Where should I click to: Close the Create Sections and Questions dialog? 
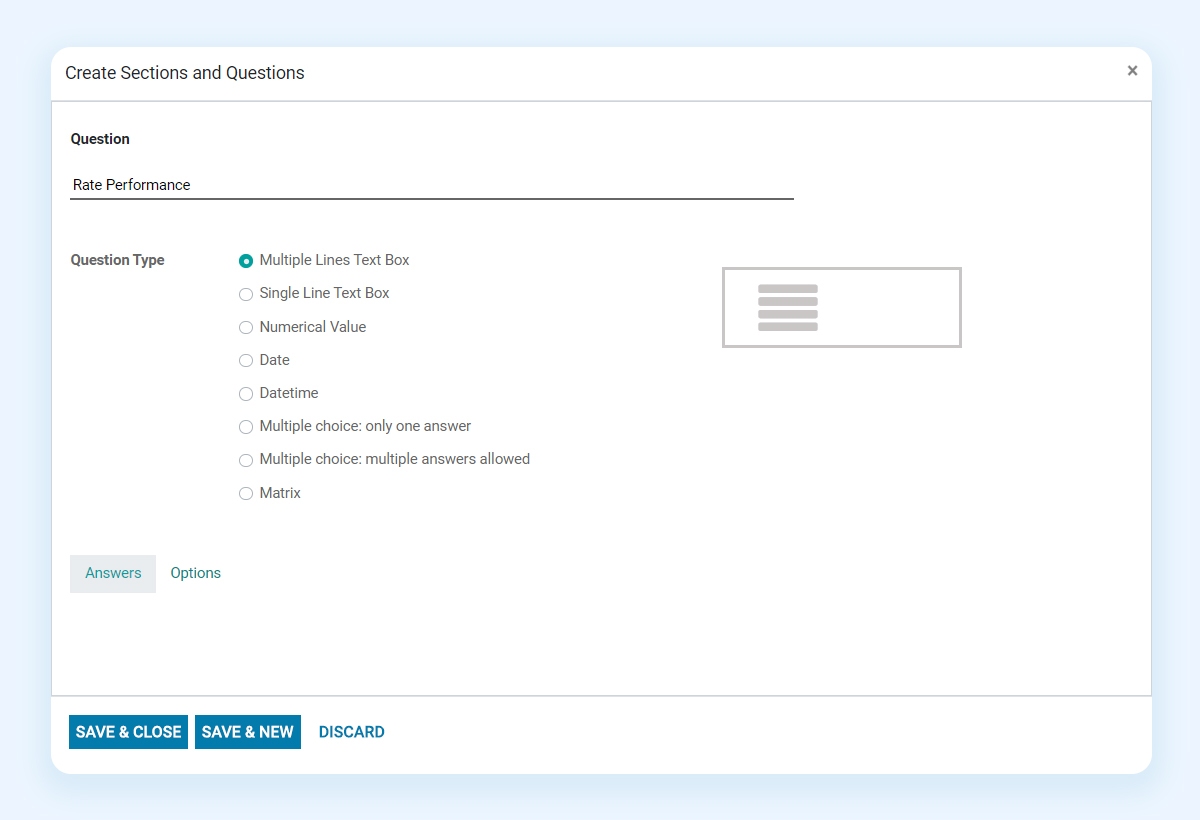tap(1132, 71)
